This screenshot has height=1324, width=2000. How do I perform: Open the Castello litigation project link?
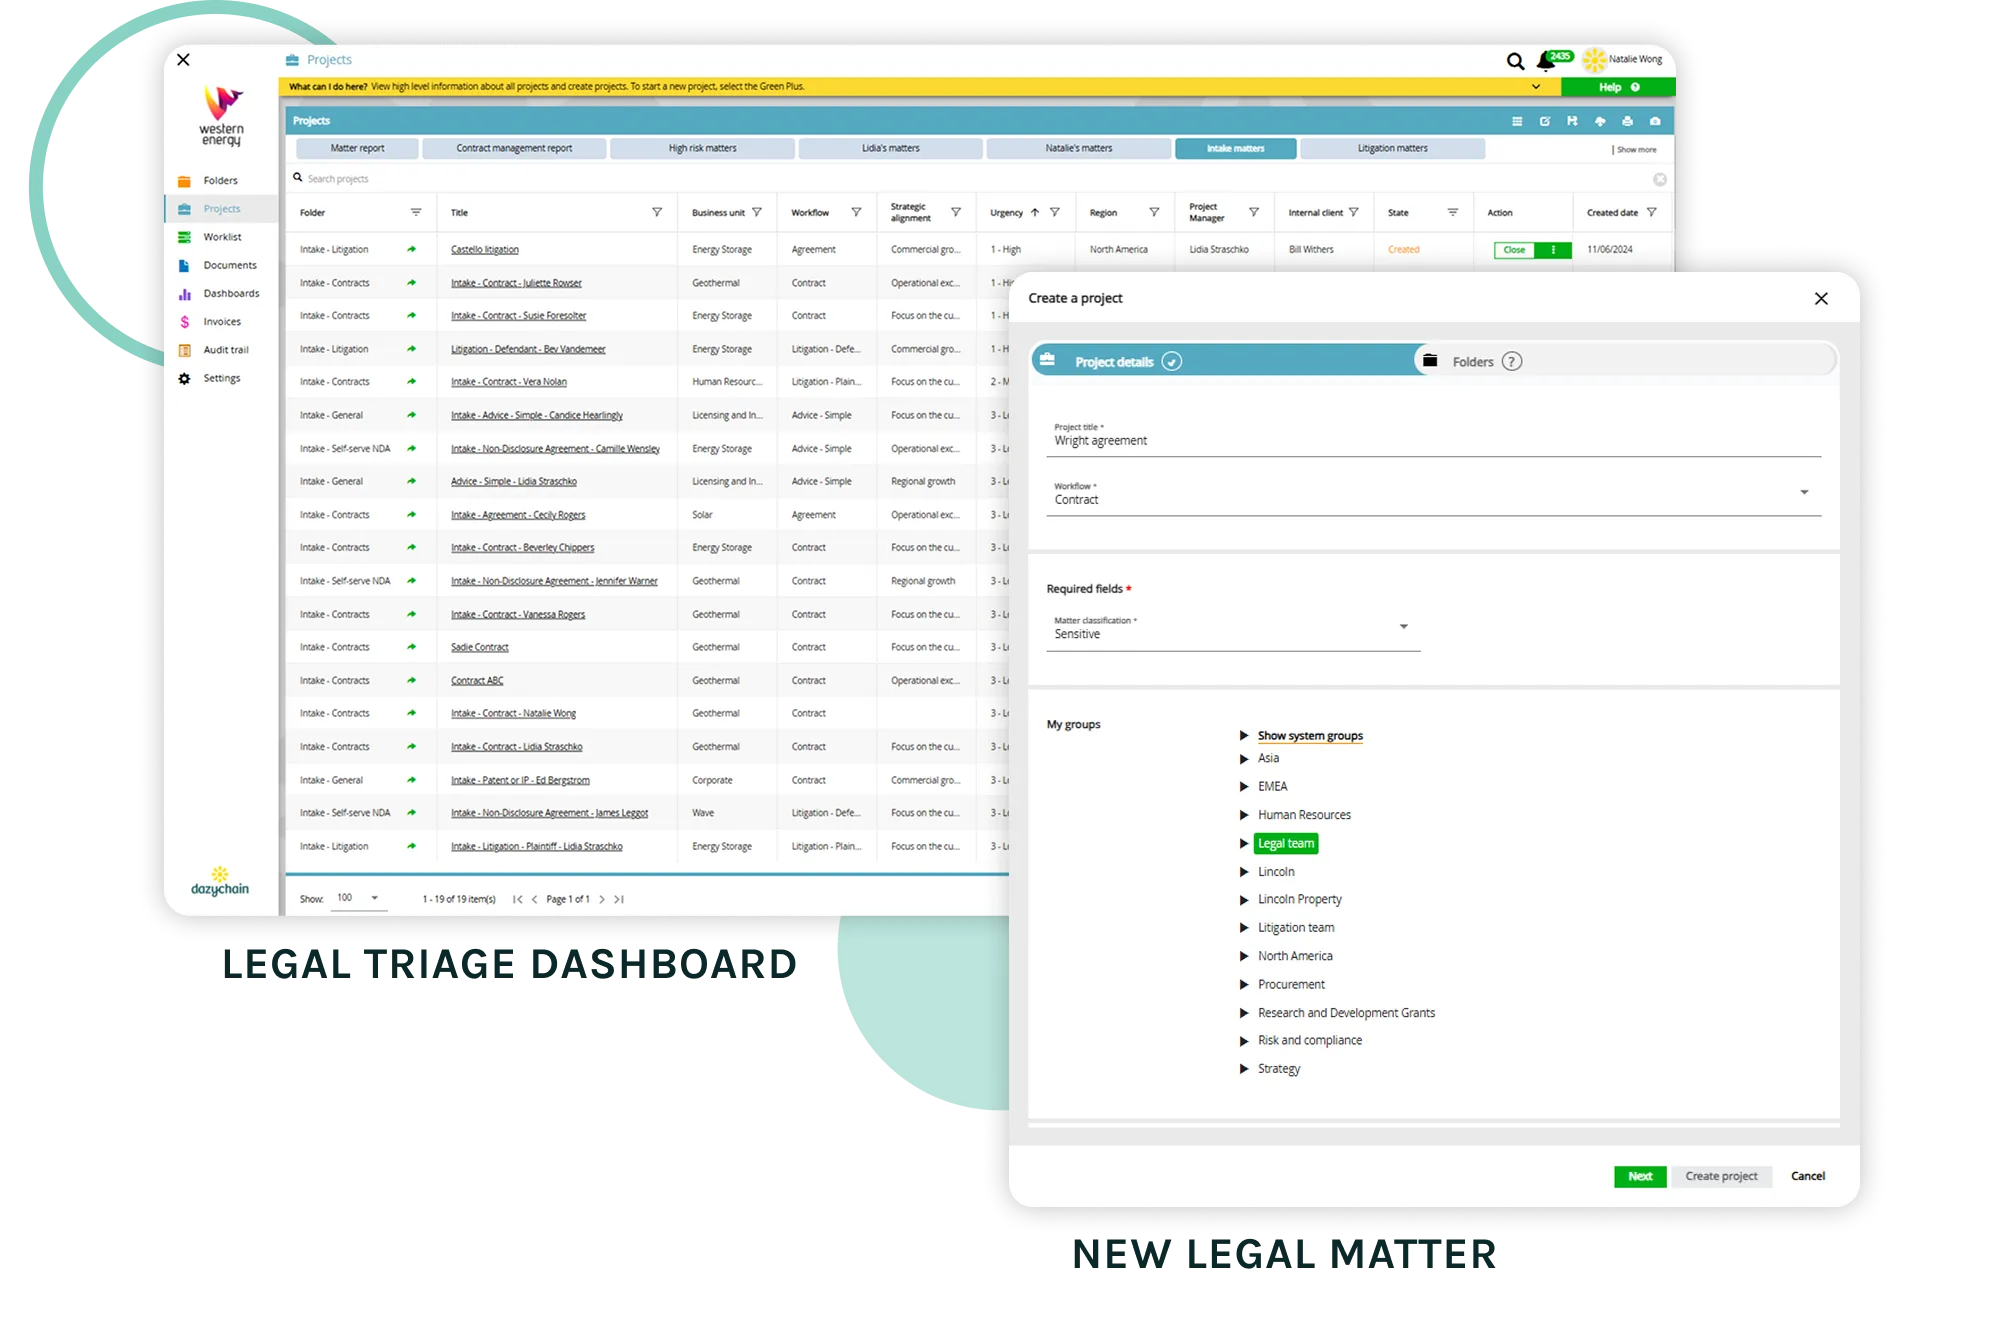[x=485, y=250]
